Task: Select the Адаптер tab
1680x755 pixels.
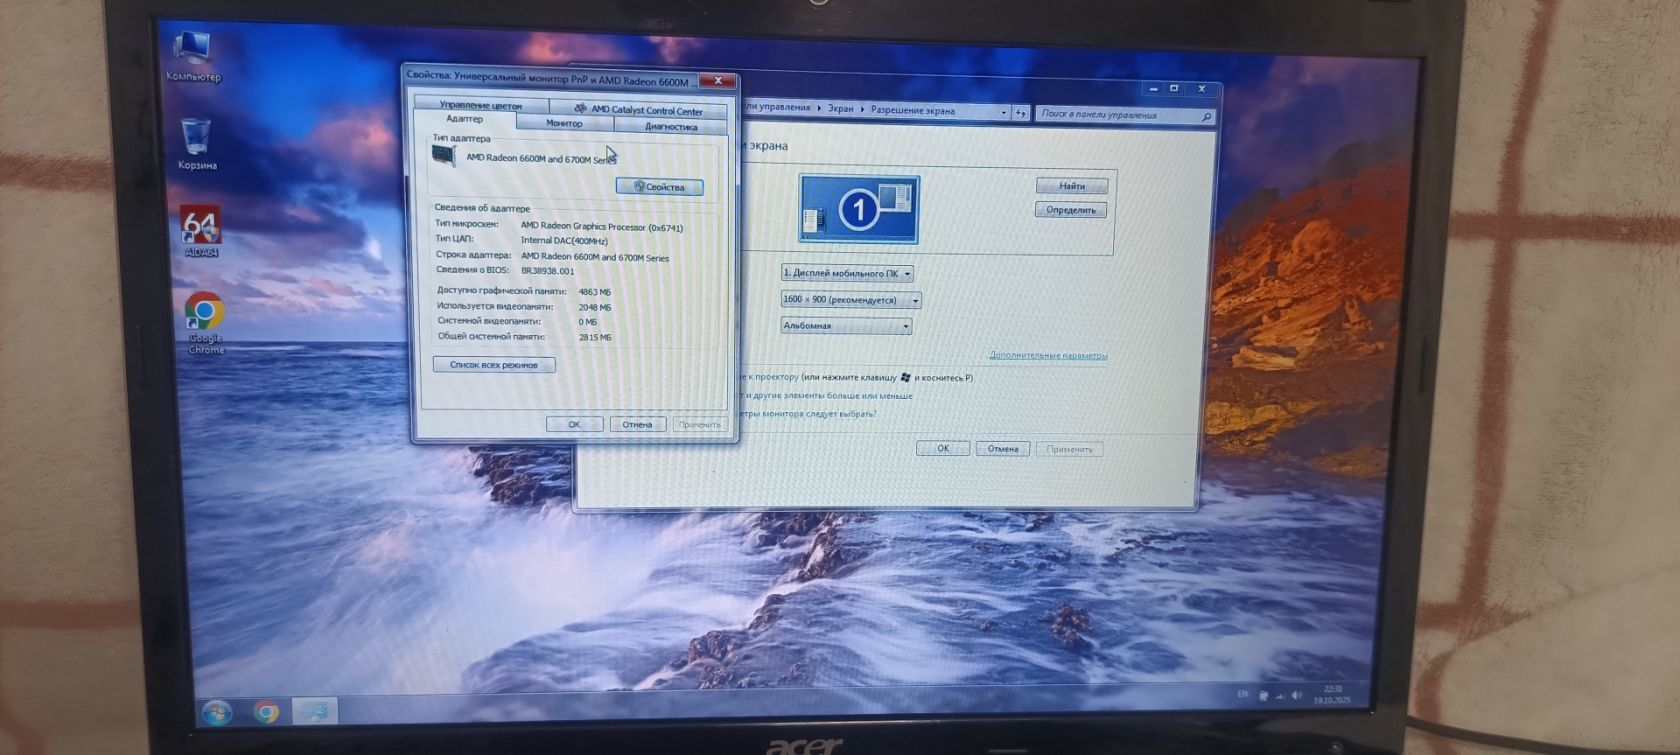Action: click(464, 119)
